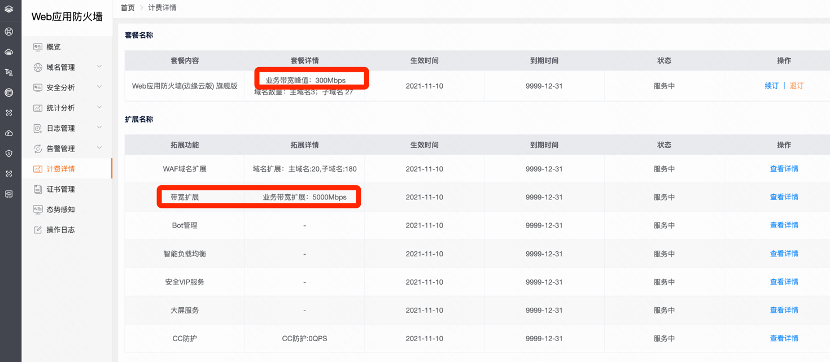Click the globe icon beside 域名管理
The width and height of the screenshot is (830, 362).
[37, 67]
